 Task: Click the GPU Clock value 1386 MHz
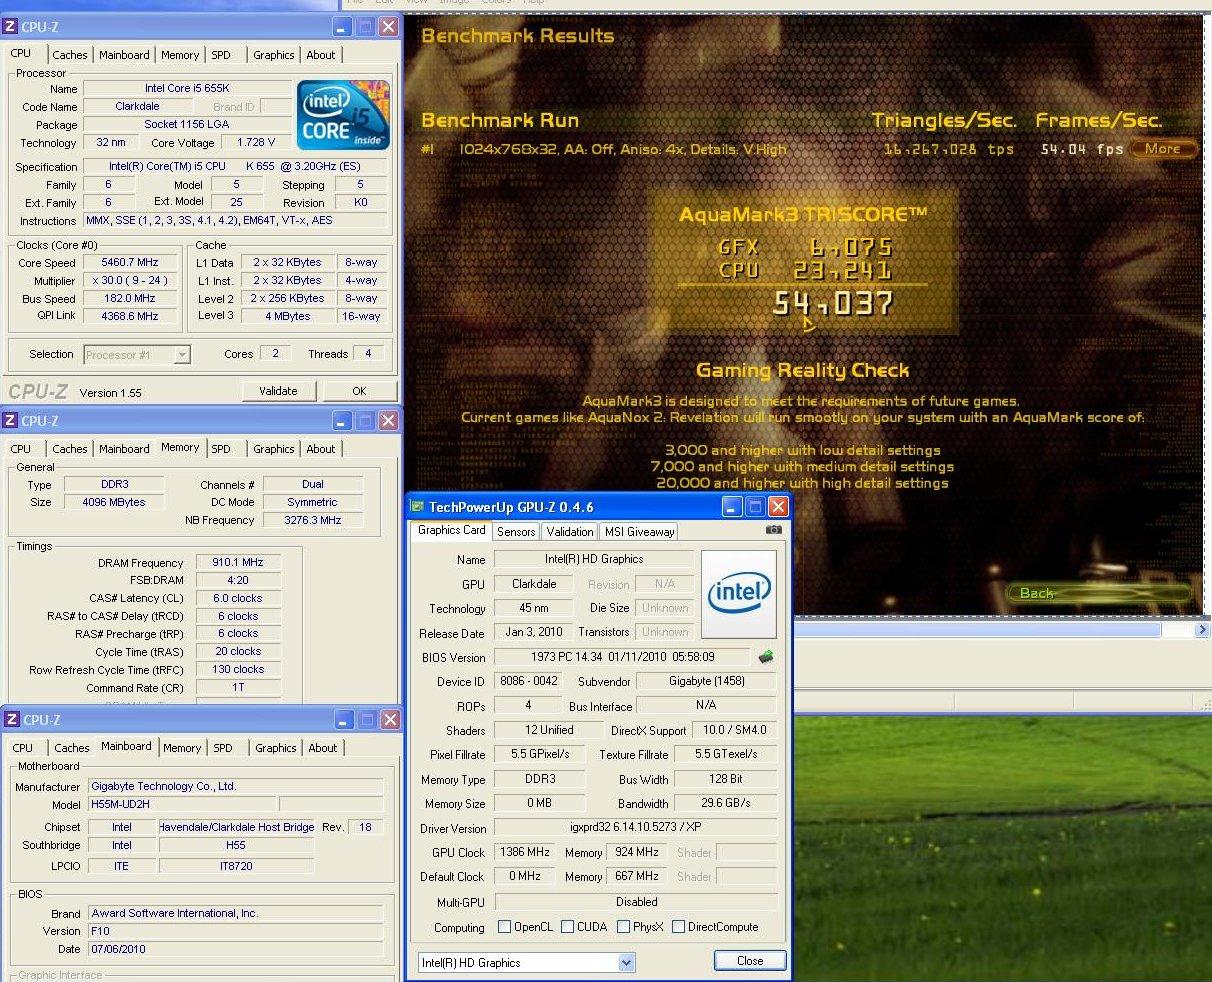525,852
